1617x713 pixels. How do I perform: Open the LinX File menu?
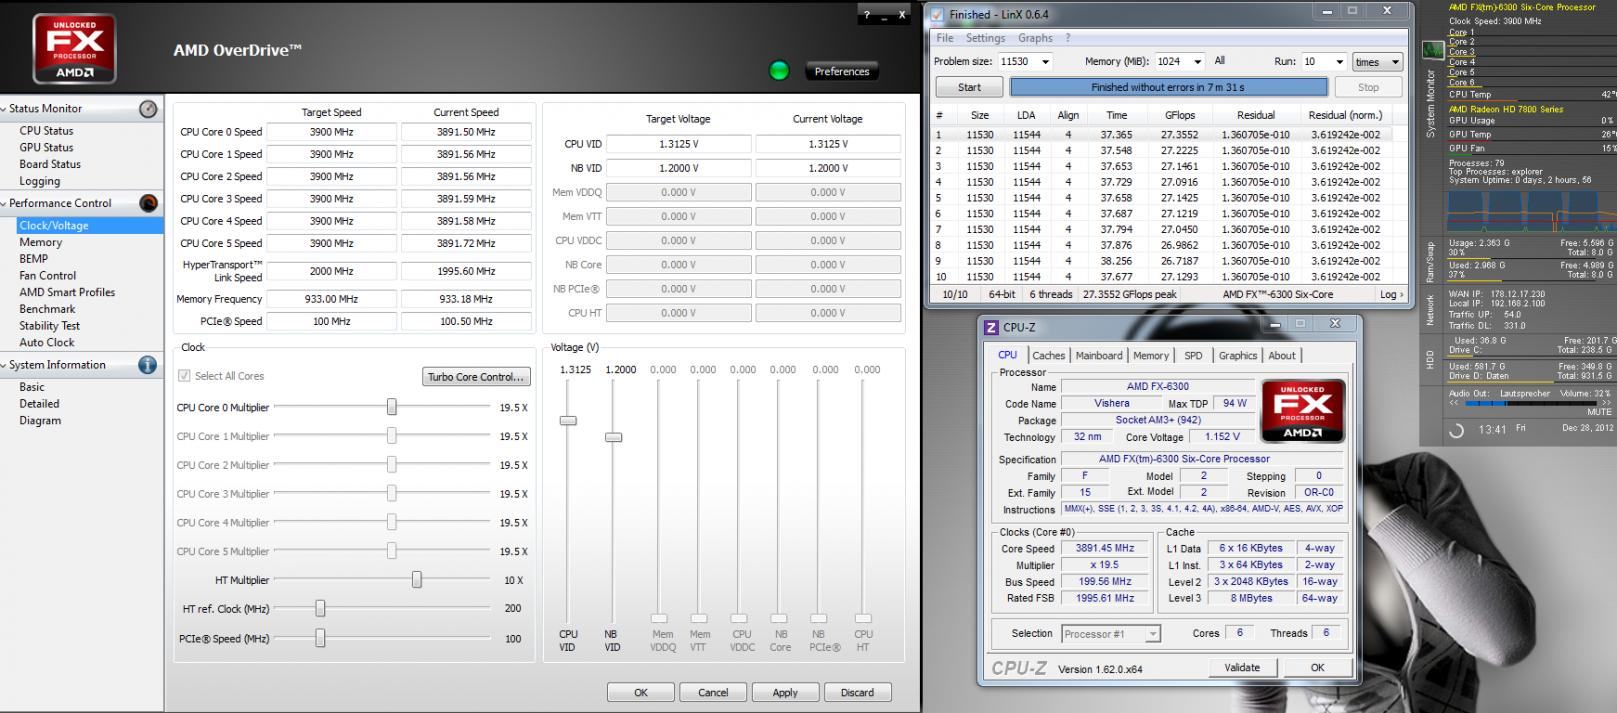click(945, 38)
